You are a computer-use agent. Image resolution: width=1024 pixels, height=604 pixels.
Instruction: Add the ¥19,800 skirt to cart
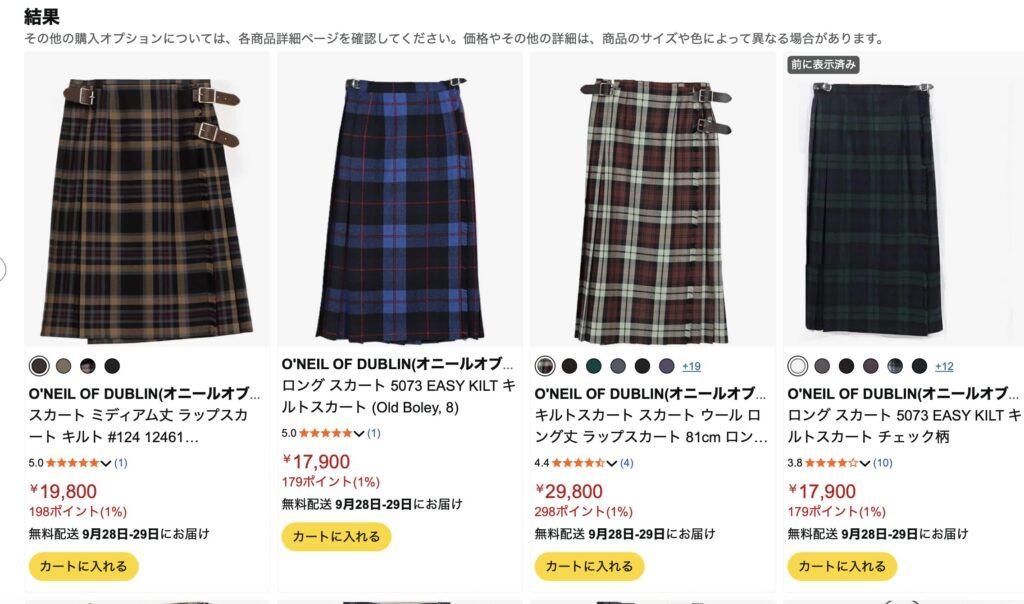tap(83, 566)
